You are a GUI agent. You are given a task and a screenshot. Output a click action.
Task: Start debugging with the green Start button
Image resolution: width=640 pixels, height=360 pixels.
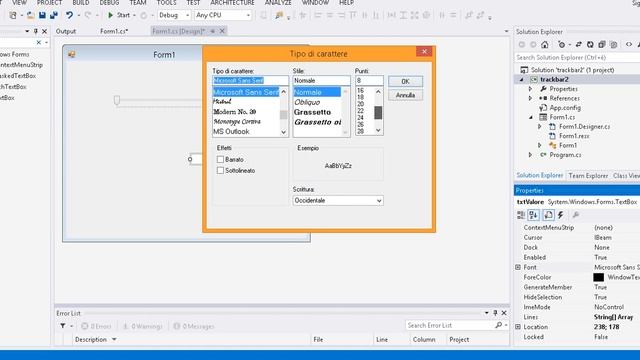coord(119,15)
